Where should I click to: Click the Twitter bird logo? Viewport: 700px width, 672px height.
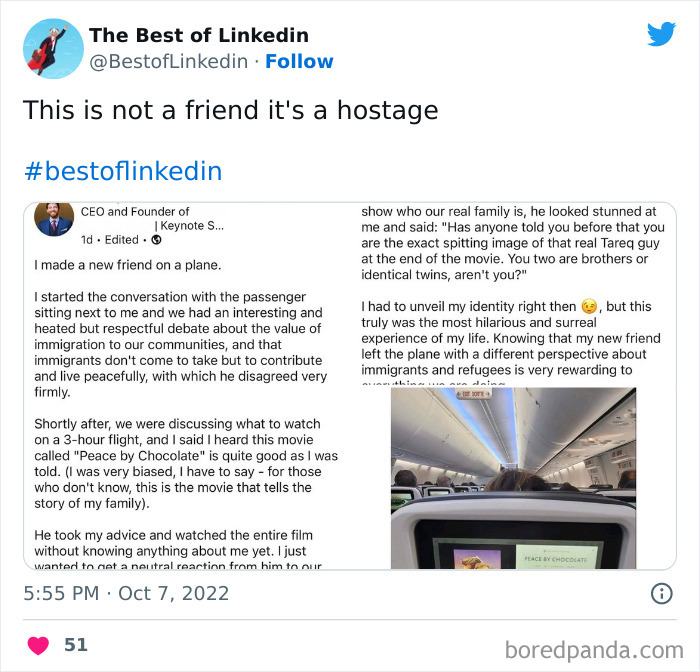(661, 34)
